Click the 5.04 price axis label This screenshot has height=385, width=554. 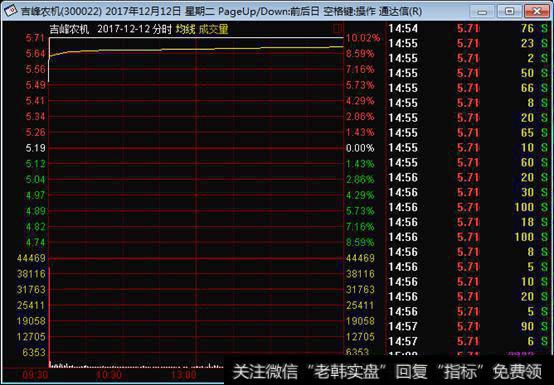pyautogui.click(x=35, y=179)
